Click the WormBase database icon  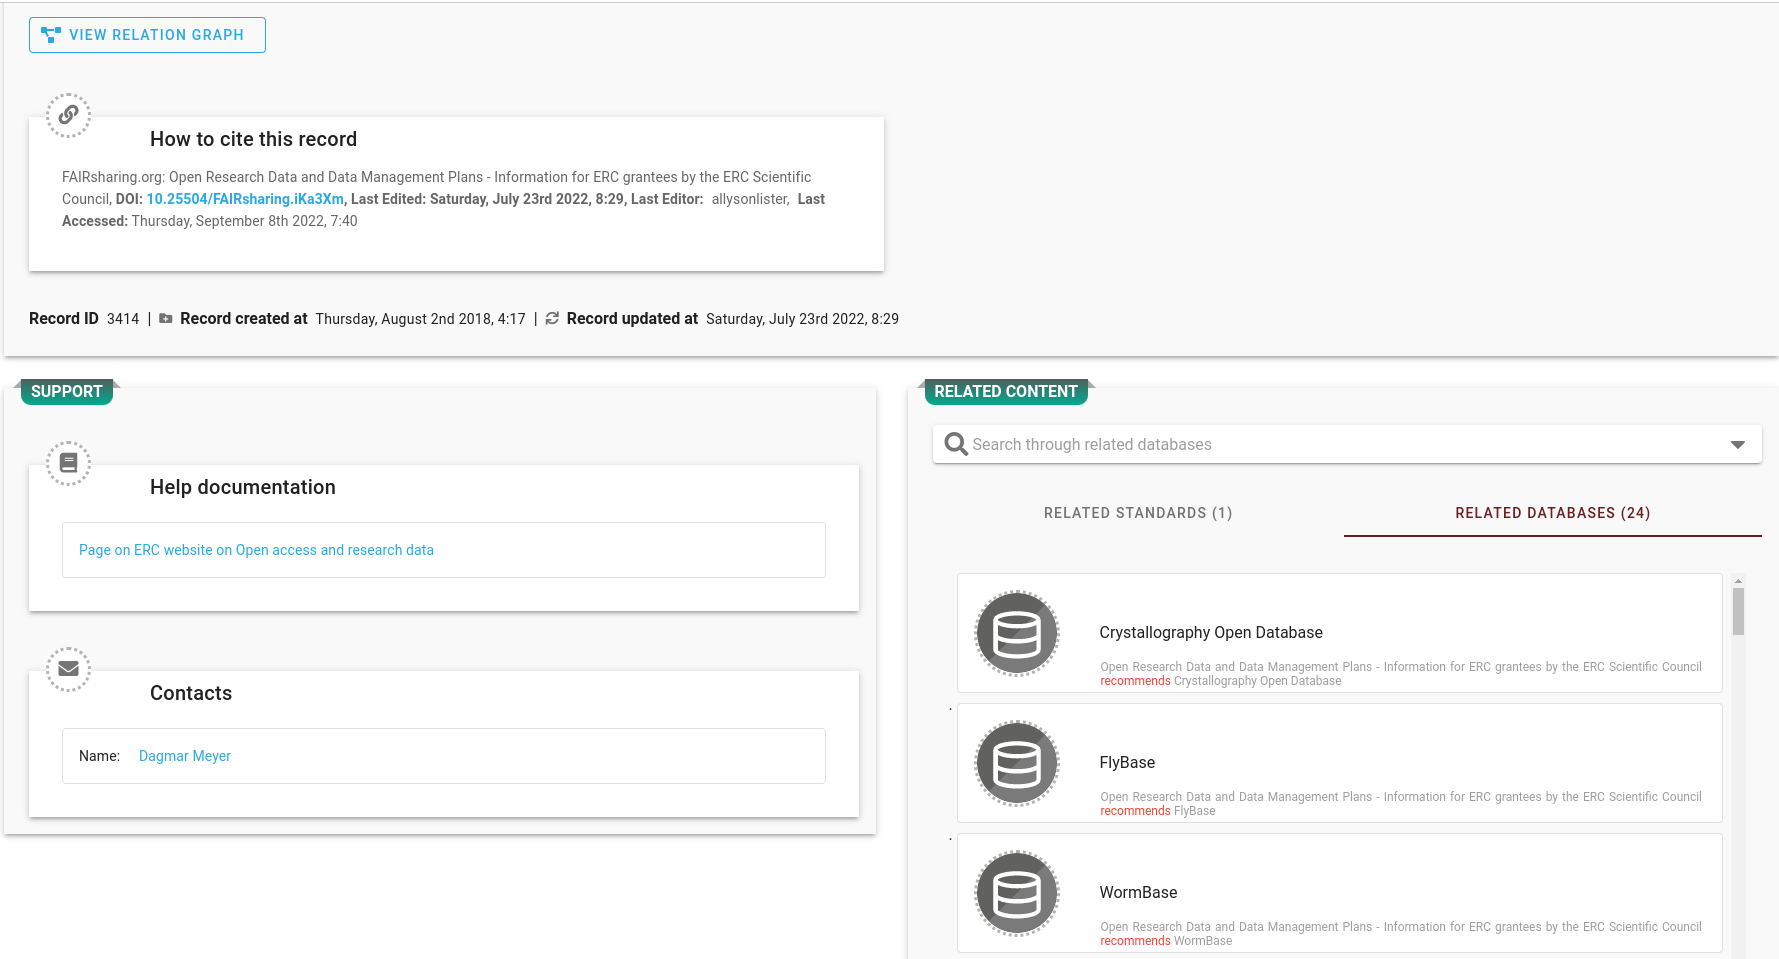[1017, 893]
